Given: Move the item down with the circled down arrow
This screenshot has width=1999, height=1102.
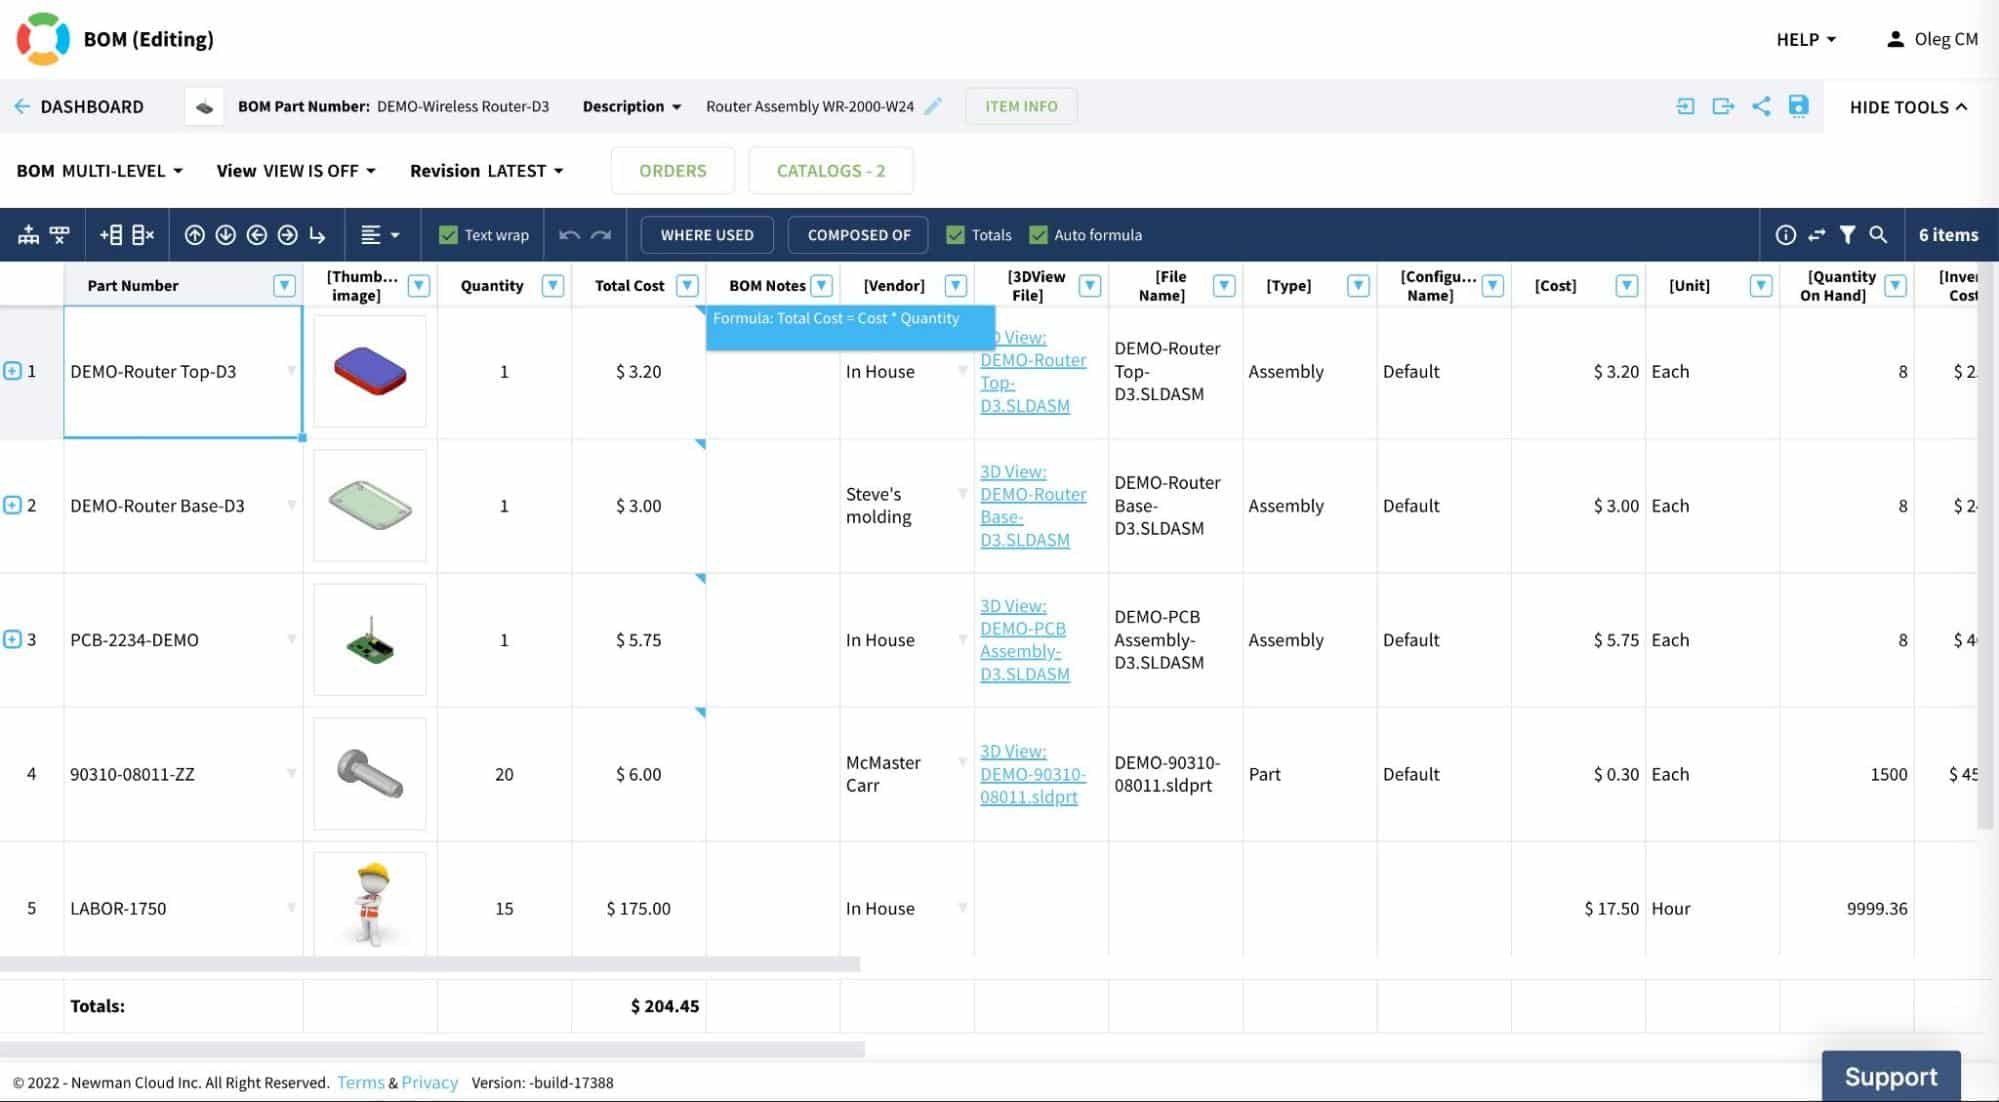Looking at the screenshot, I should pos(226,235).
